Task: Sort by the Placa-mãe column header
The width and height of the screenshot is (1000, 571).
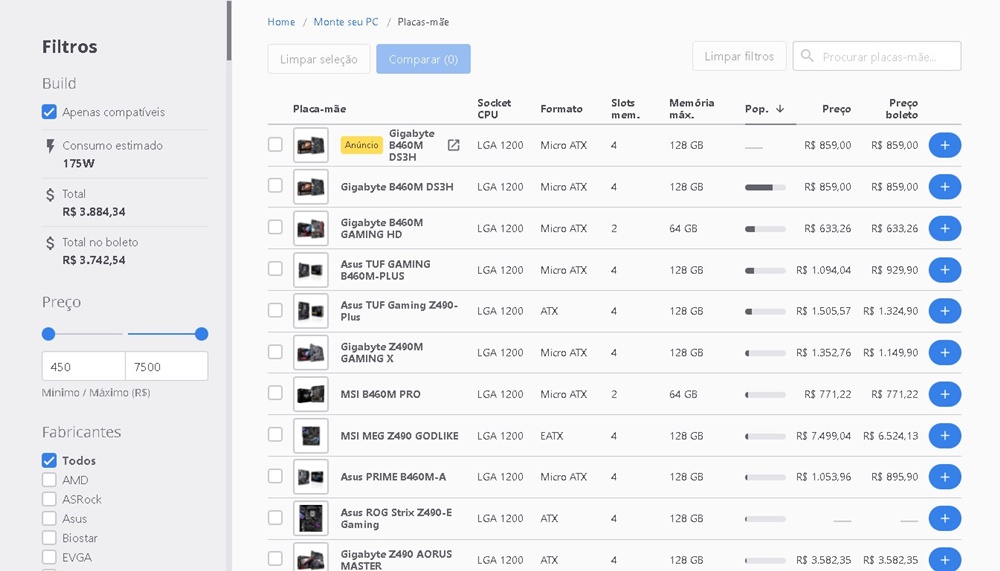Action: (x=319, y=109)
